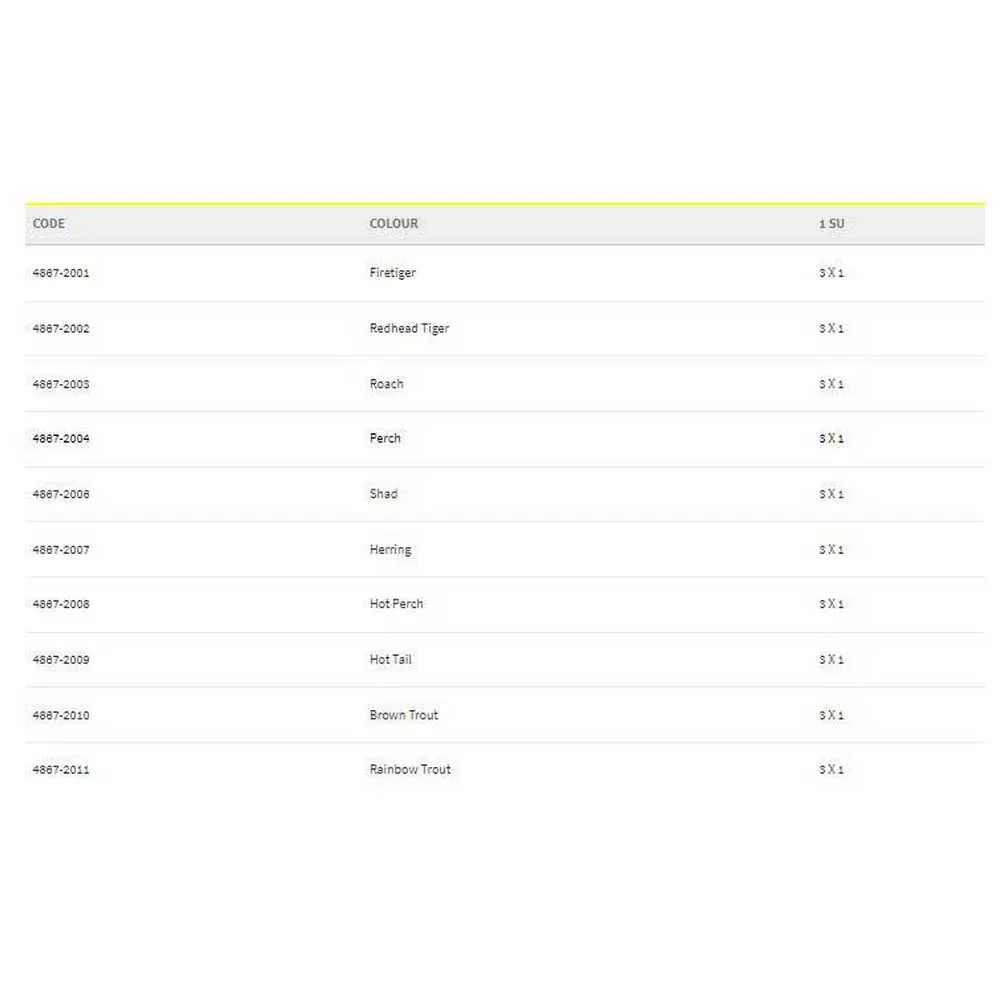Screen dimensions: 1000x1000
Task: Click the Roach colour entry
Action: click(386, 384)
